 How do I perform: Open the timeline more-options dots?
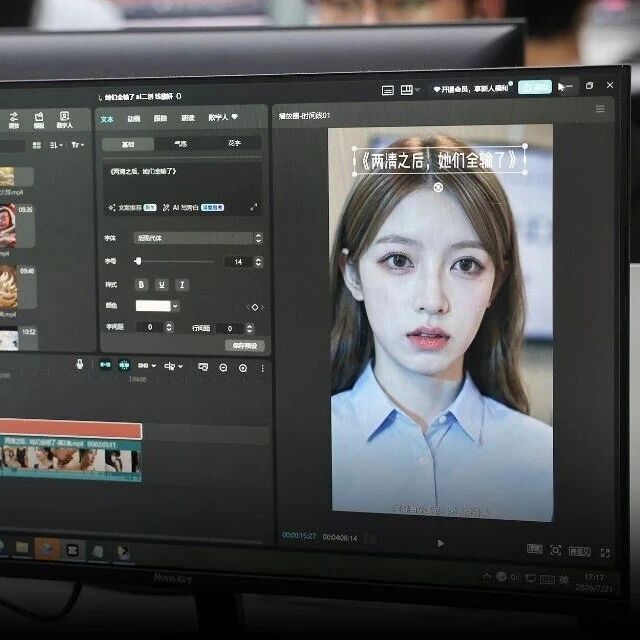(262, 369)
